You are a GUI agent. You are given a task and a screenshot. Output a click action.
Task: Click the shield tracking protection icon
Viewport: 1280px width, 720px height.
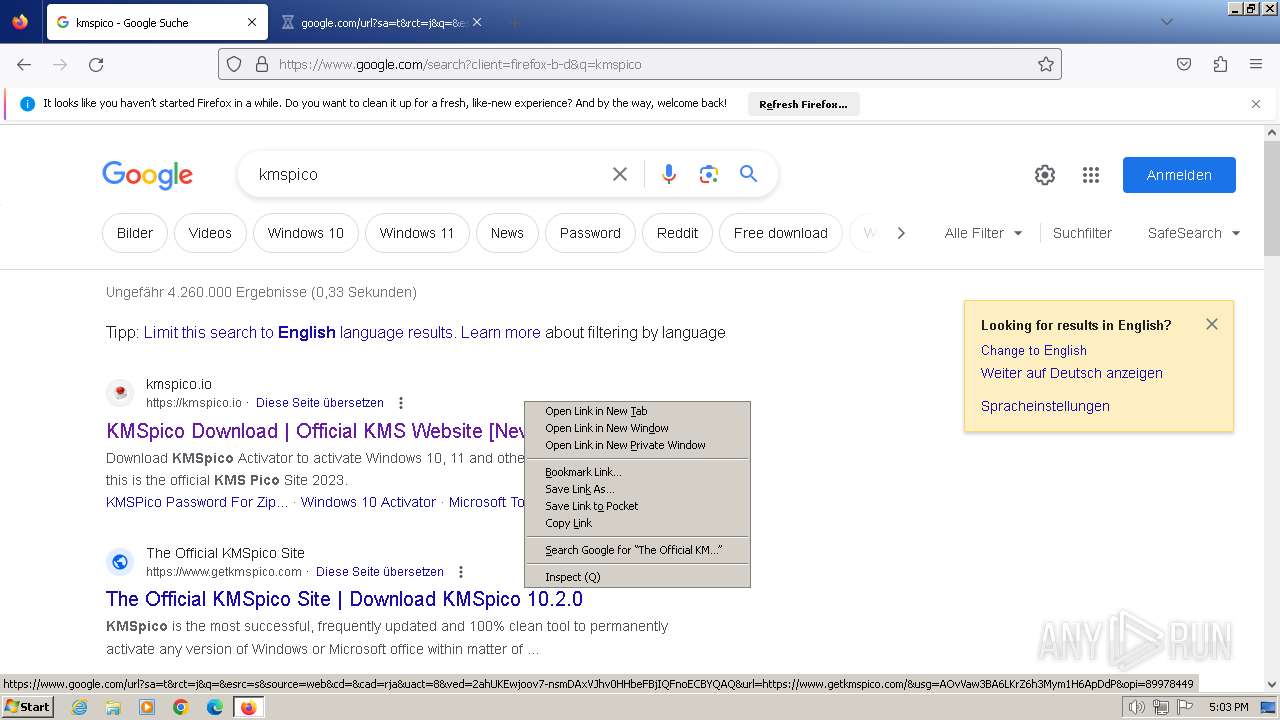[234, 64]
